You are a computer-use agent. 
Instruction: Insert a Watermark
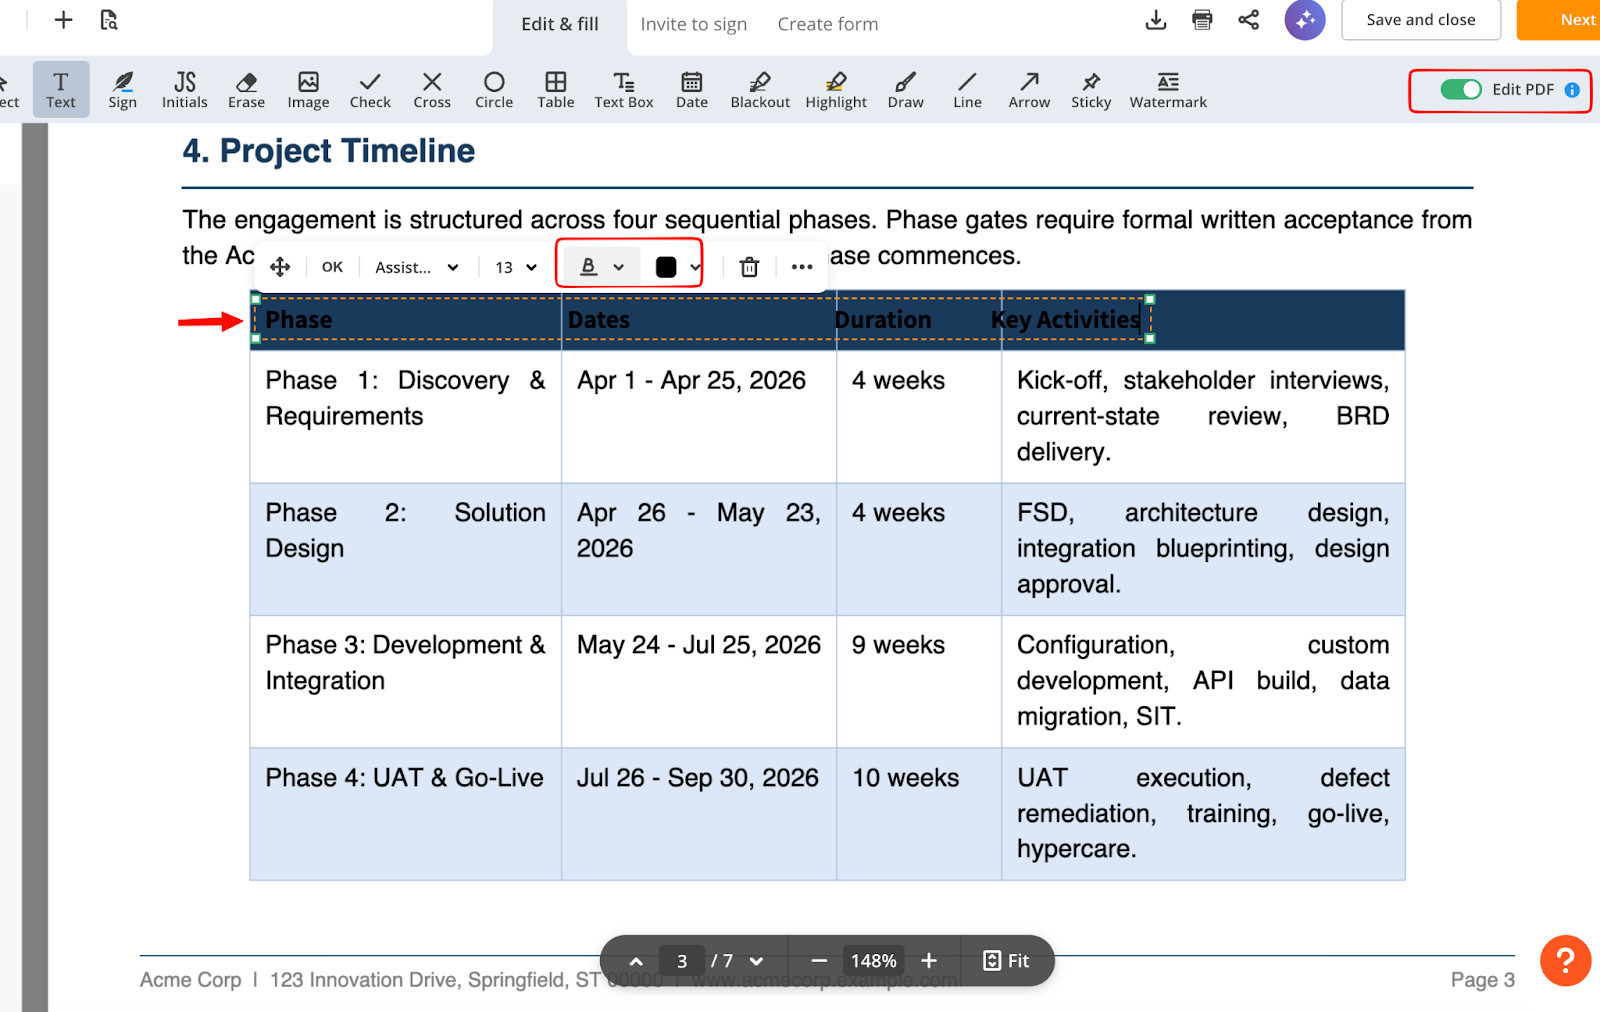(1167, 89)
